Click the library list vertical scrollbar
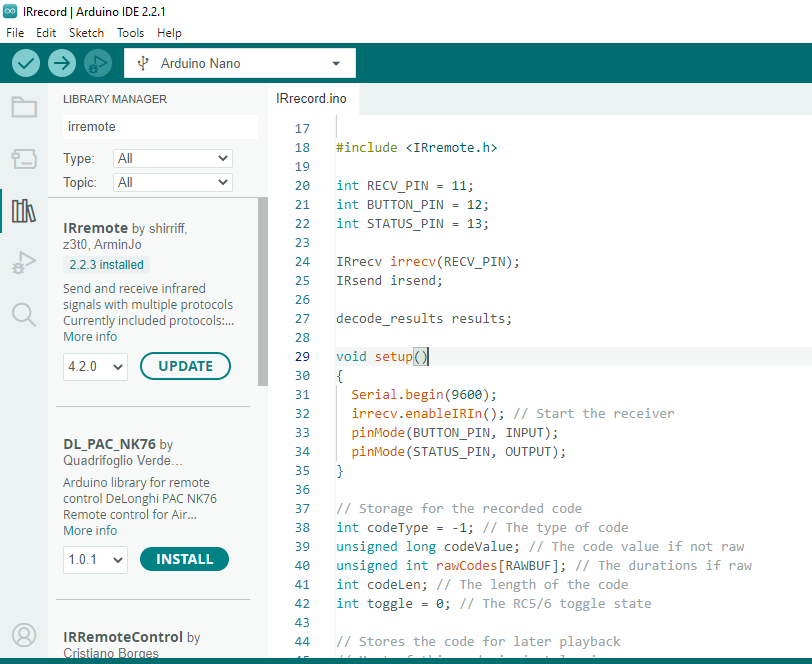812x664 pixels. tap(263, 292)
